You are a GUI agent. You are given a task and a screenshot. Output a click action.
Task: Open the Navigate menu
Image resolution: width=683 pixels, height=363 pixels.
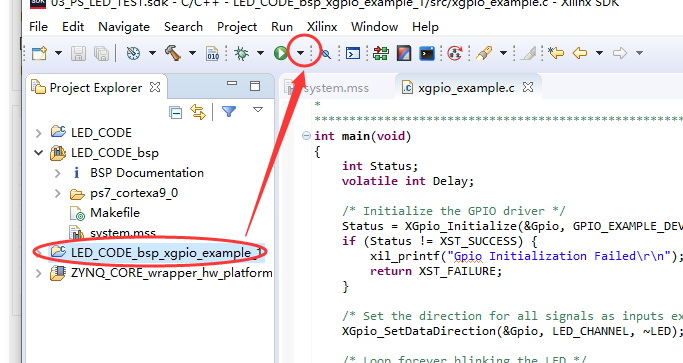124,27
